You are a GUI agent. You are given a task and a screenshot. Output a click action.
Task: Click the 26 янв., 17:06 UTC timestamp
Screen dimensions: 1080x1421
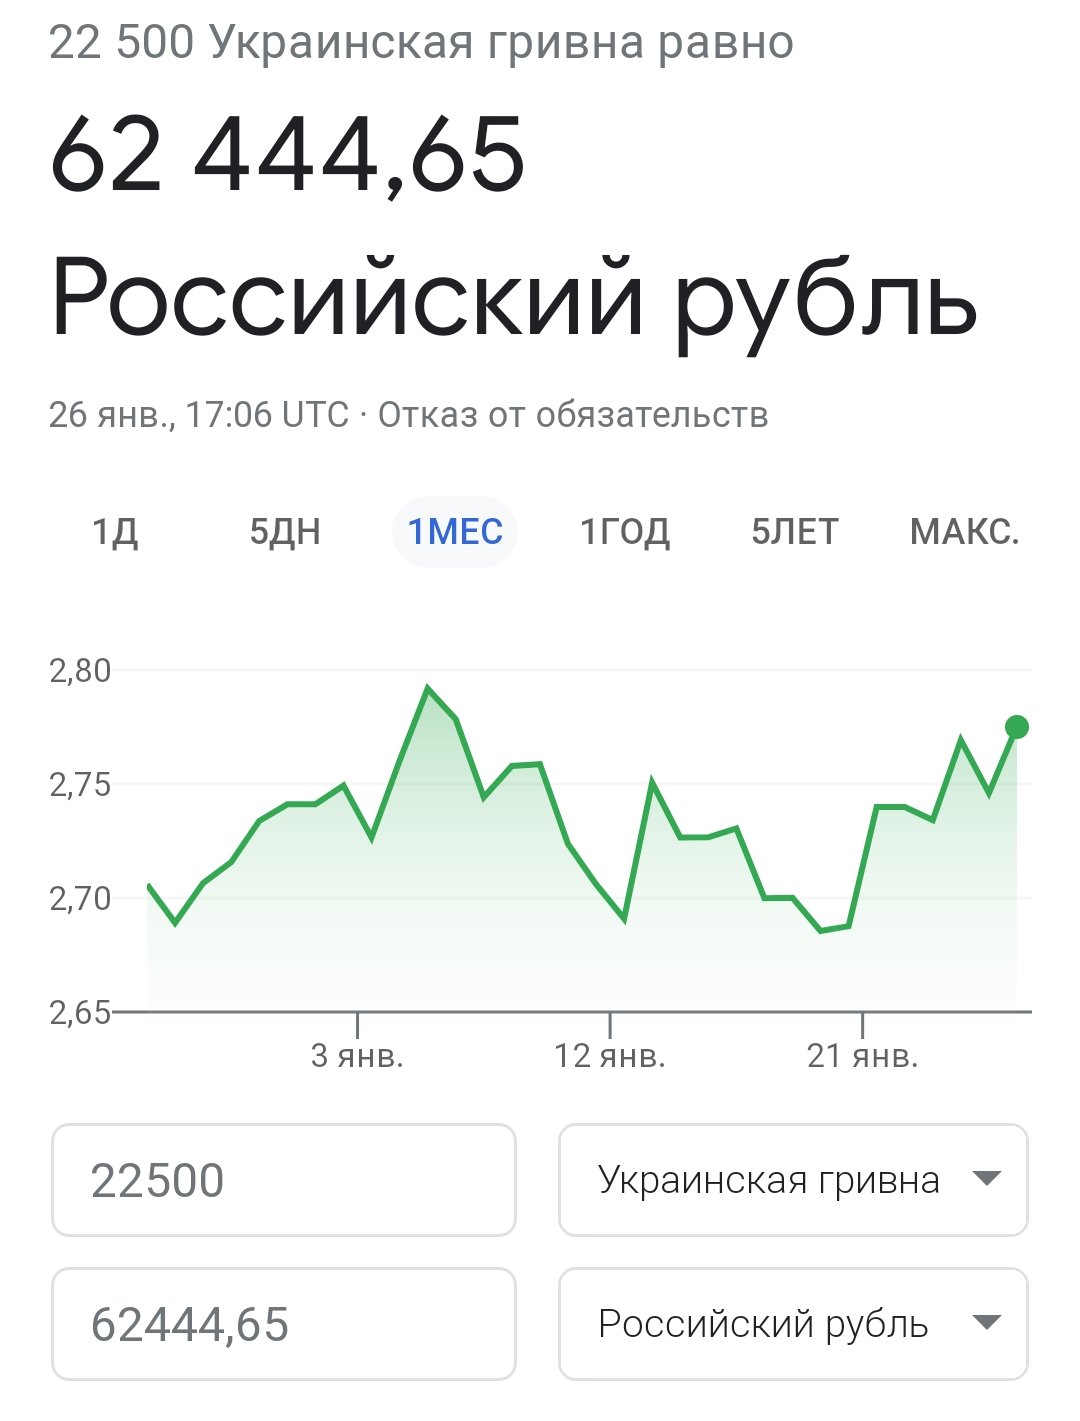tap(198, 415)
